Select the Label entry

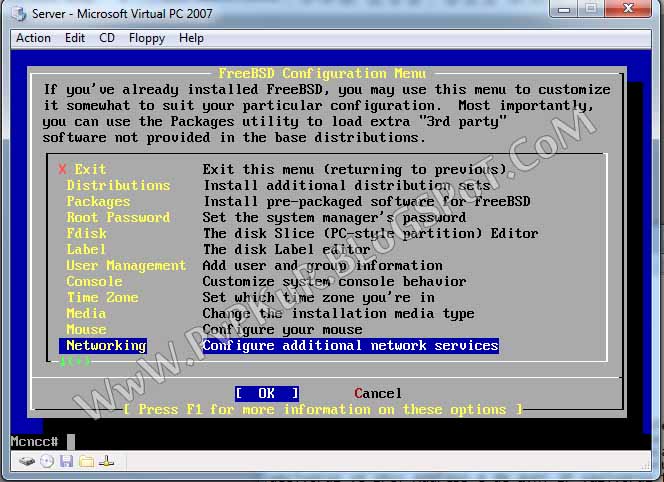(x=86, y=249)
